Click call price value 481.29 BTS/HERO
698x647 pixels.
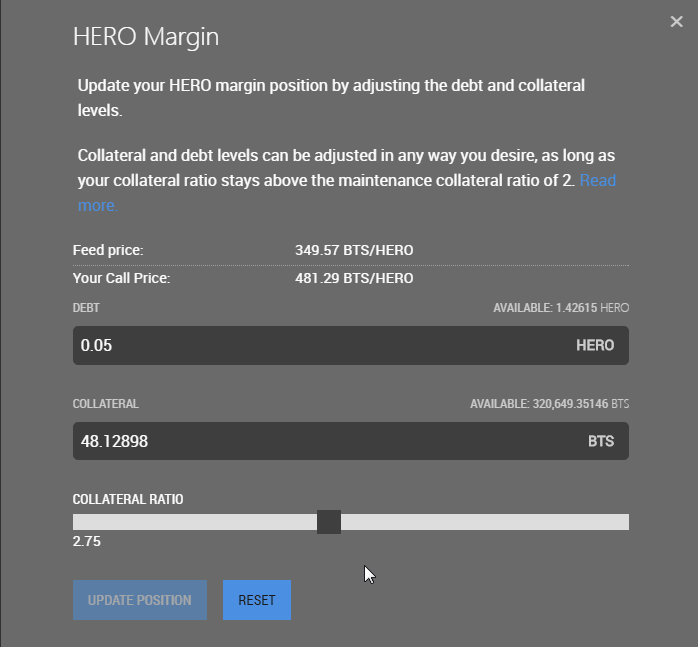pos(354,278)
